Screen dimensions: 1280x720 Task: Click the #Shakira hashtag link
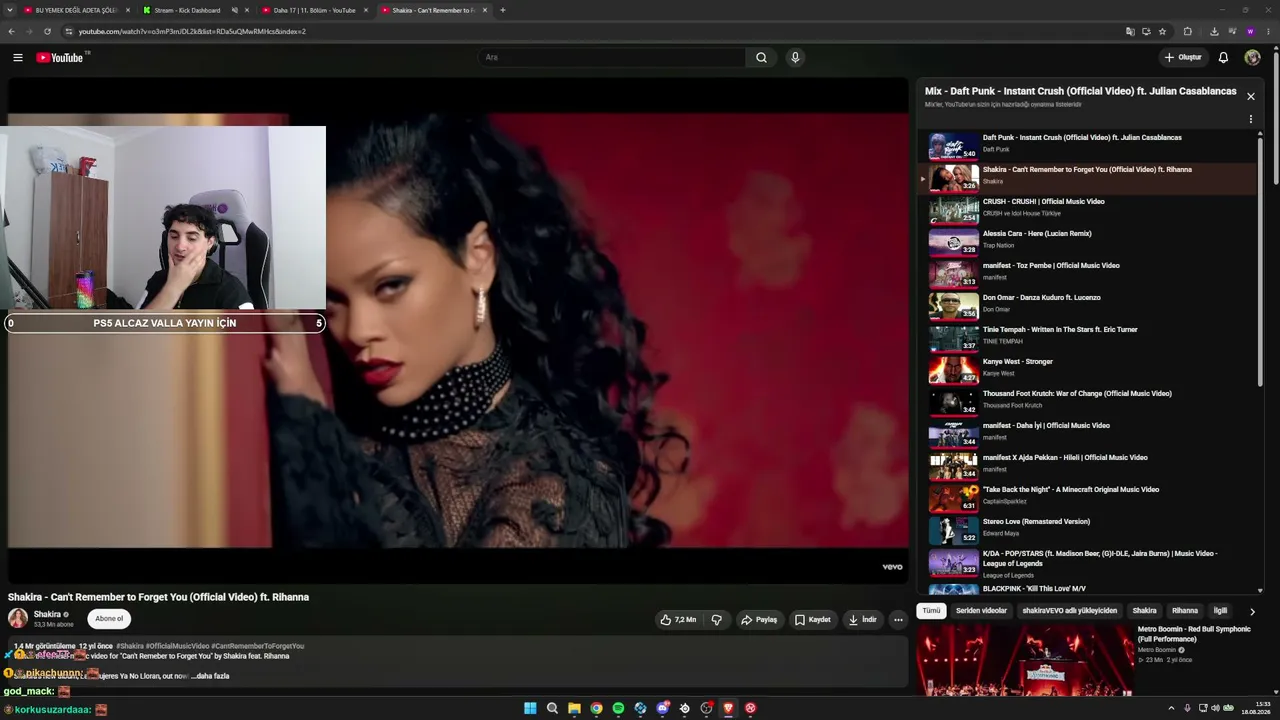130,646
